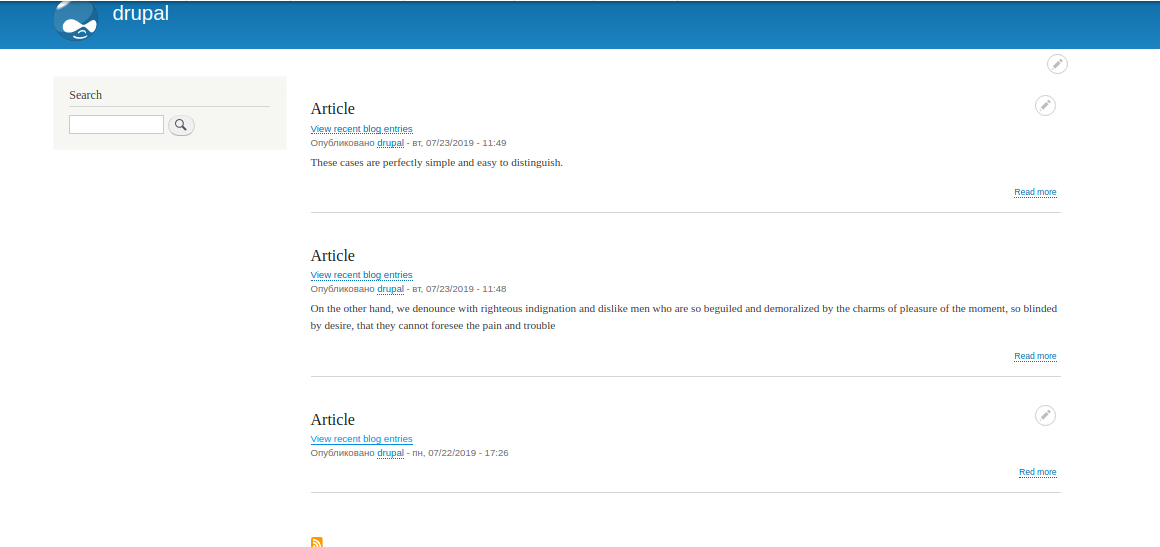Screen dimensions: 1160x547
Task: Click the search magnifier button
Action: [x=181, y=125]
